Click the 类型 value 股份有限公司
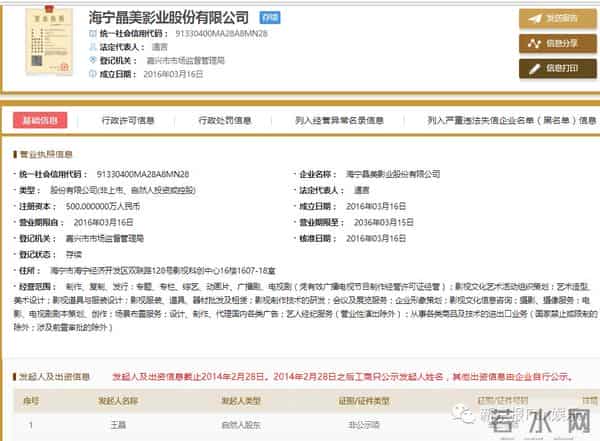The width and height of the screenshot is (600, 441). click(x=122, y=190)
